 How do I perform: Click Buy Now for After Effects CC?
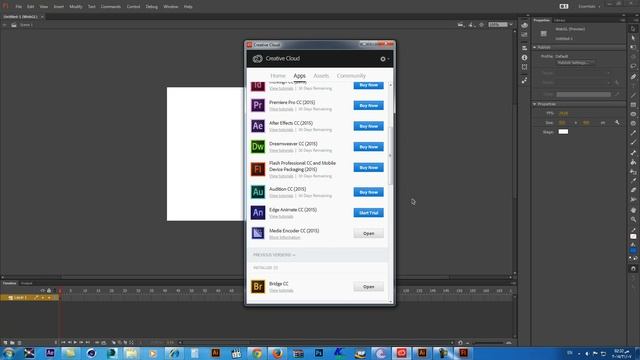point(369,126)
